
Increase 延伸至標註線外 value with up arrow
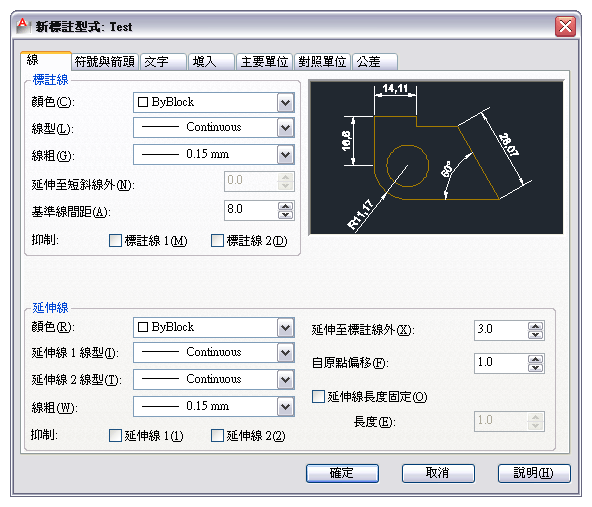pos(535,326)
